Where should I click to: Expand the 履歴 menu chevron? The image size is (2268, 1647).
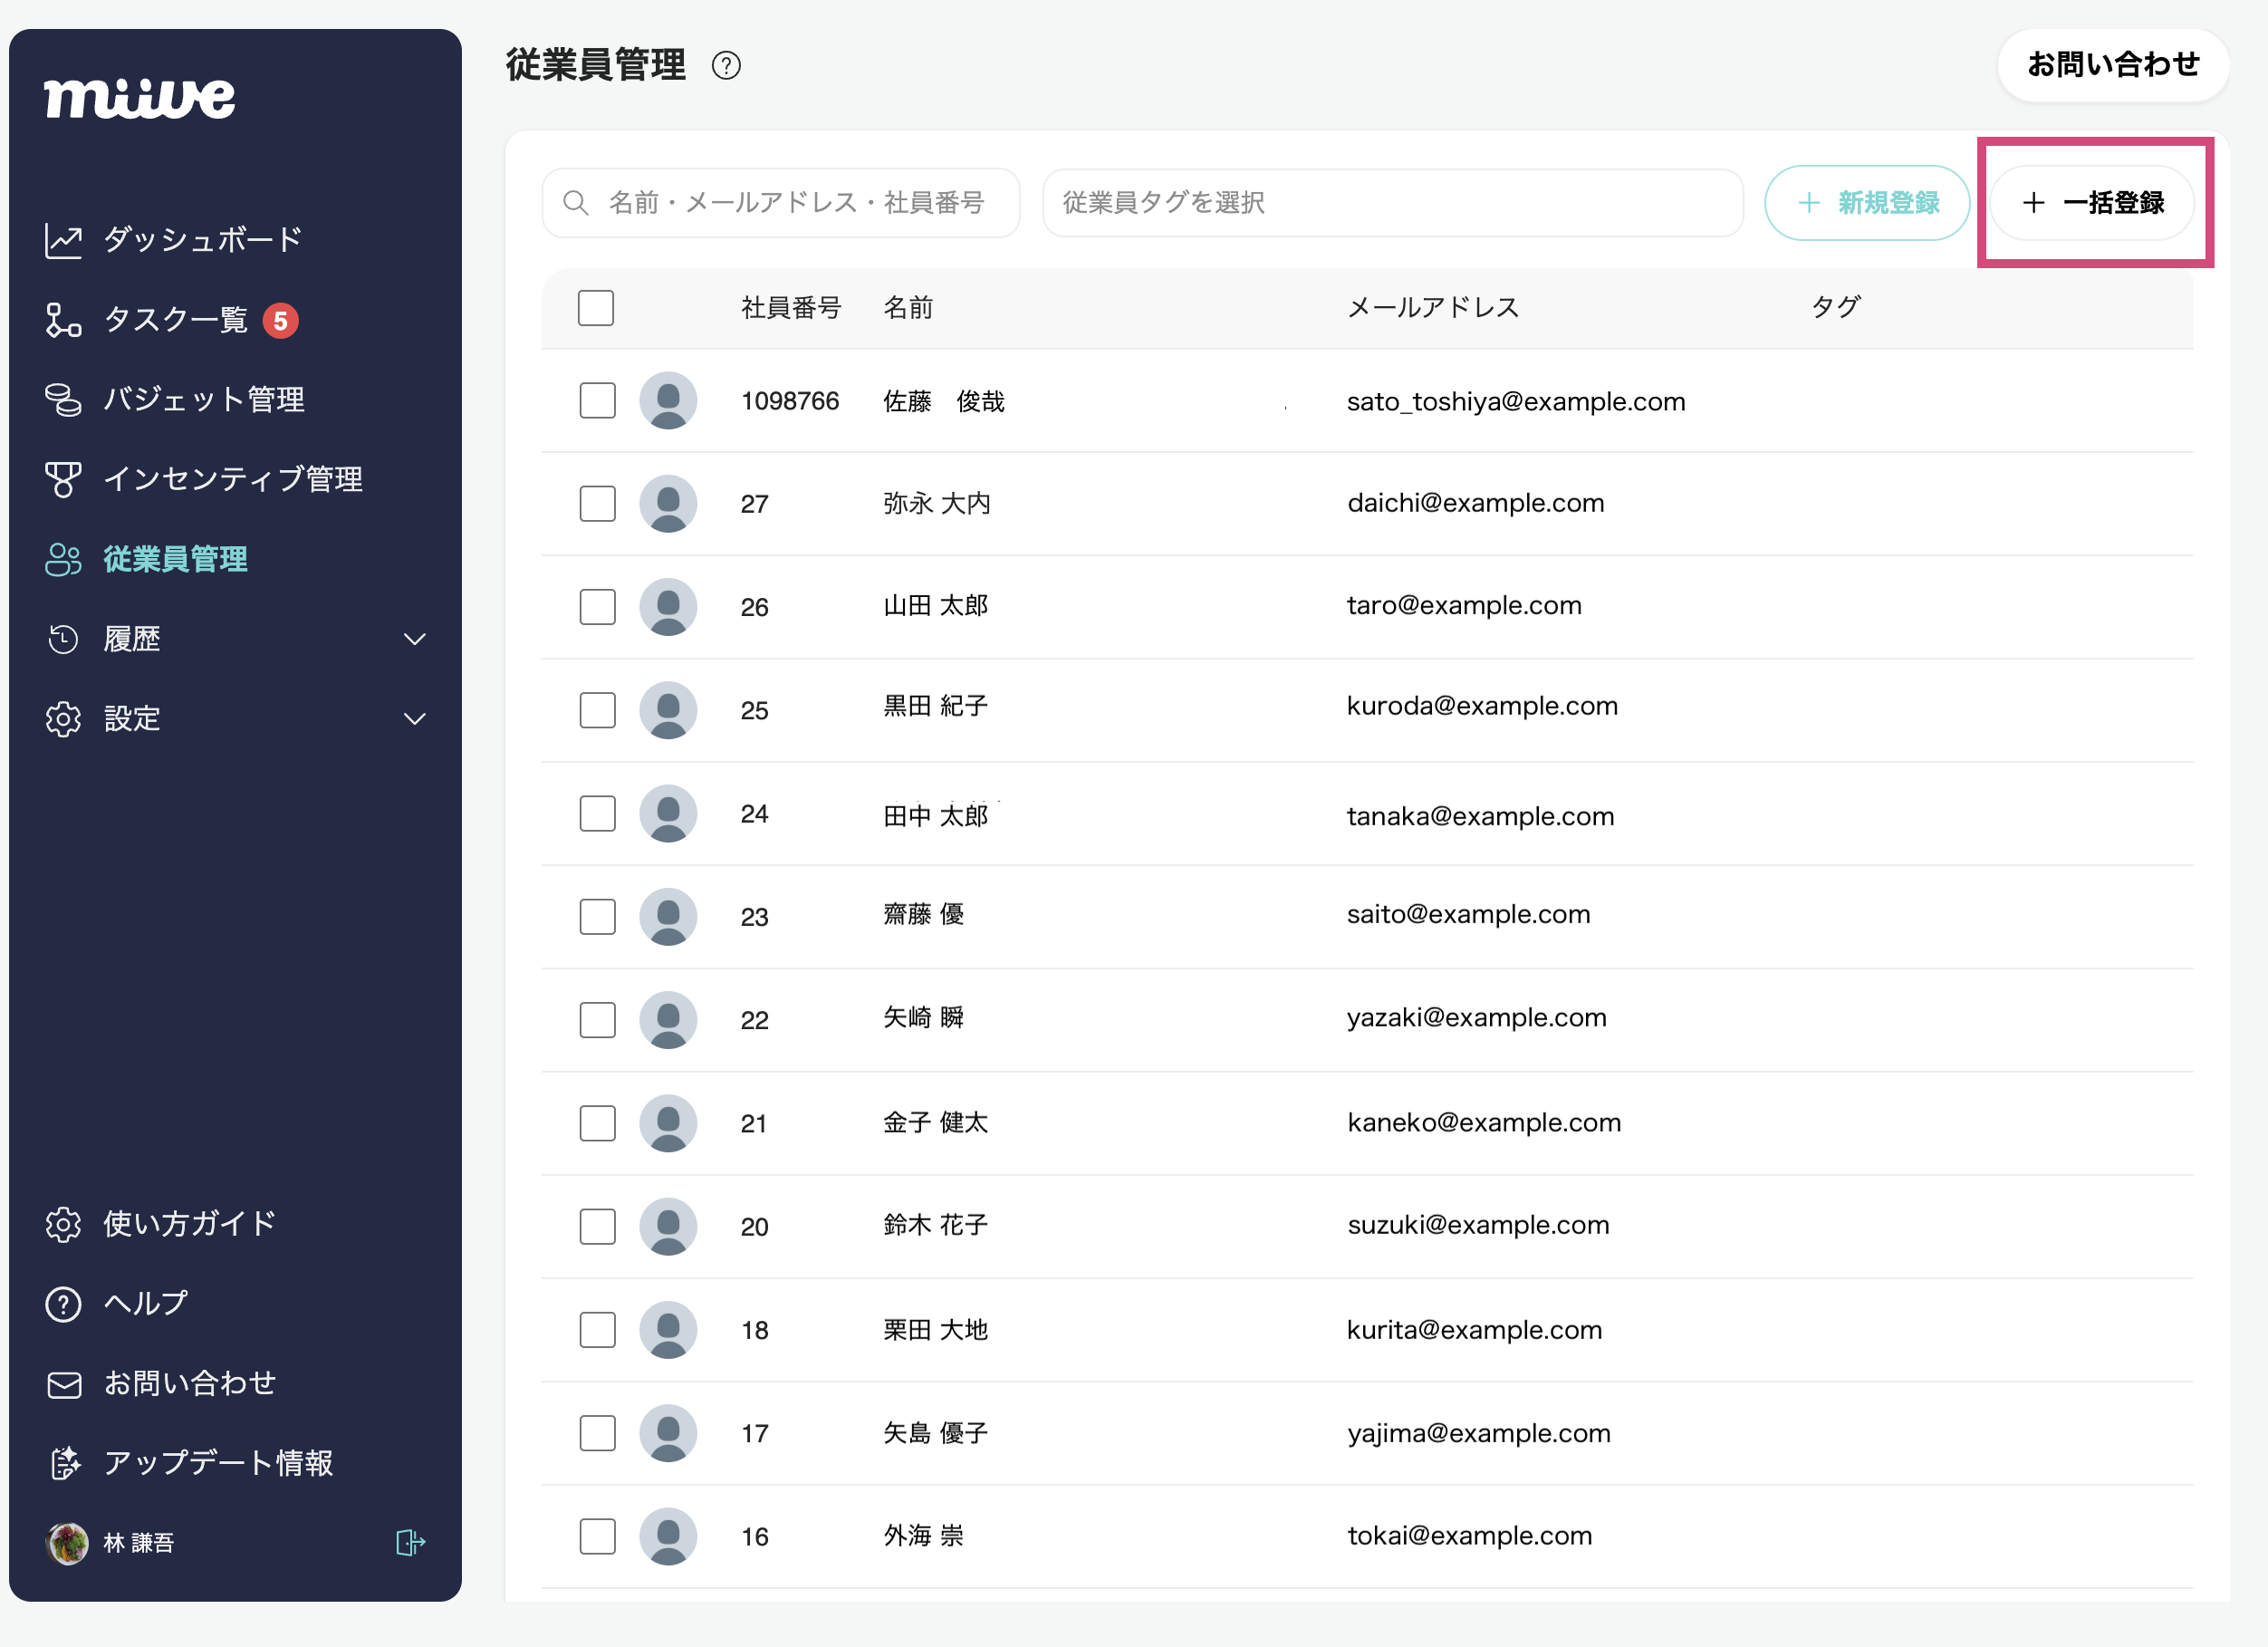[x=414, y=639]
